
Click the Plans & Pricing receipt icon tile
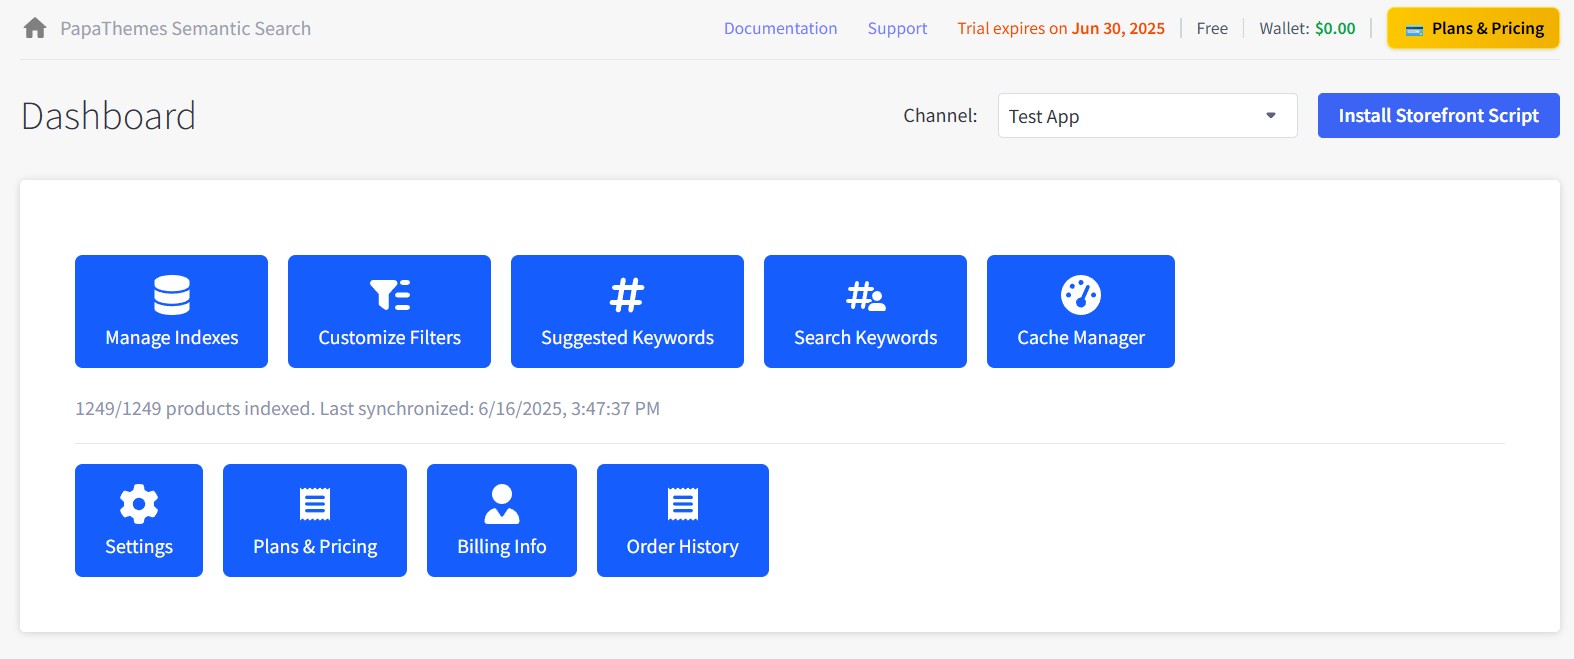[x=315, y=504]
